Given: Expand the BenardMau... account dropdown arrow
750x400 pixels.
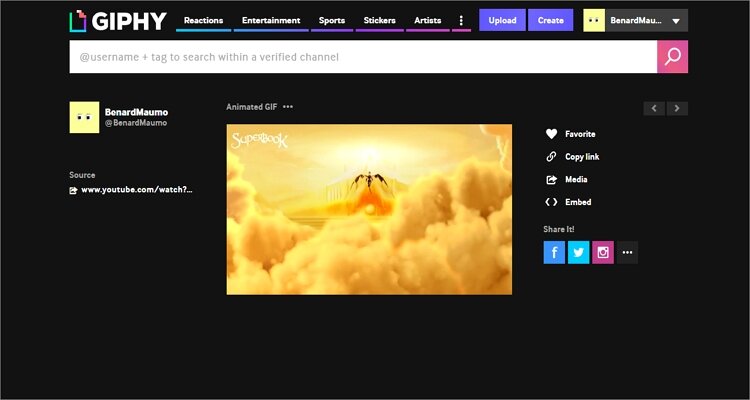Looking at the screenshot, I should pos(676,21).
